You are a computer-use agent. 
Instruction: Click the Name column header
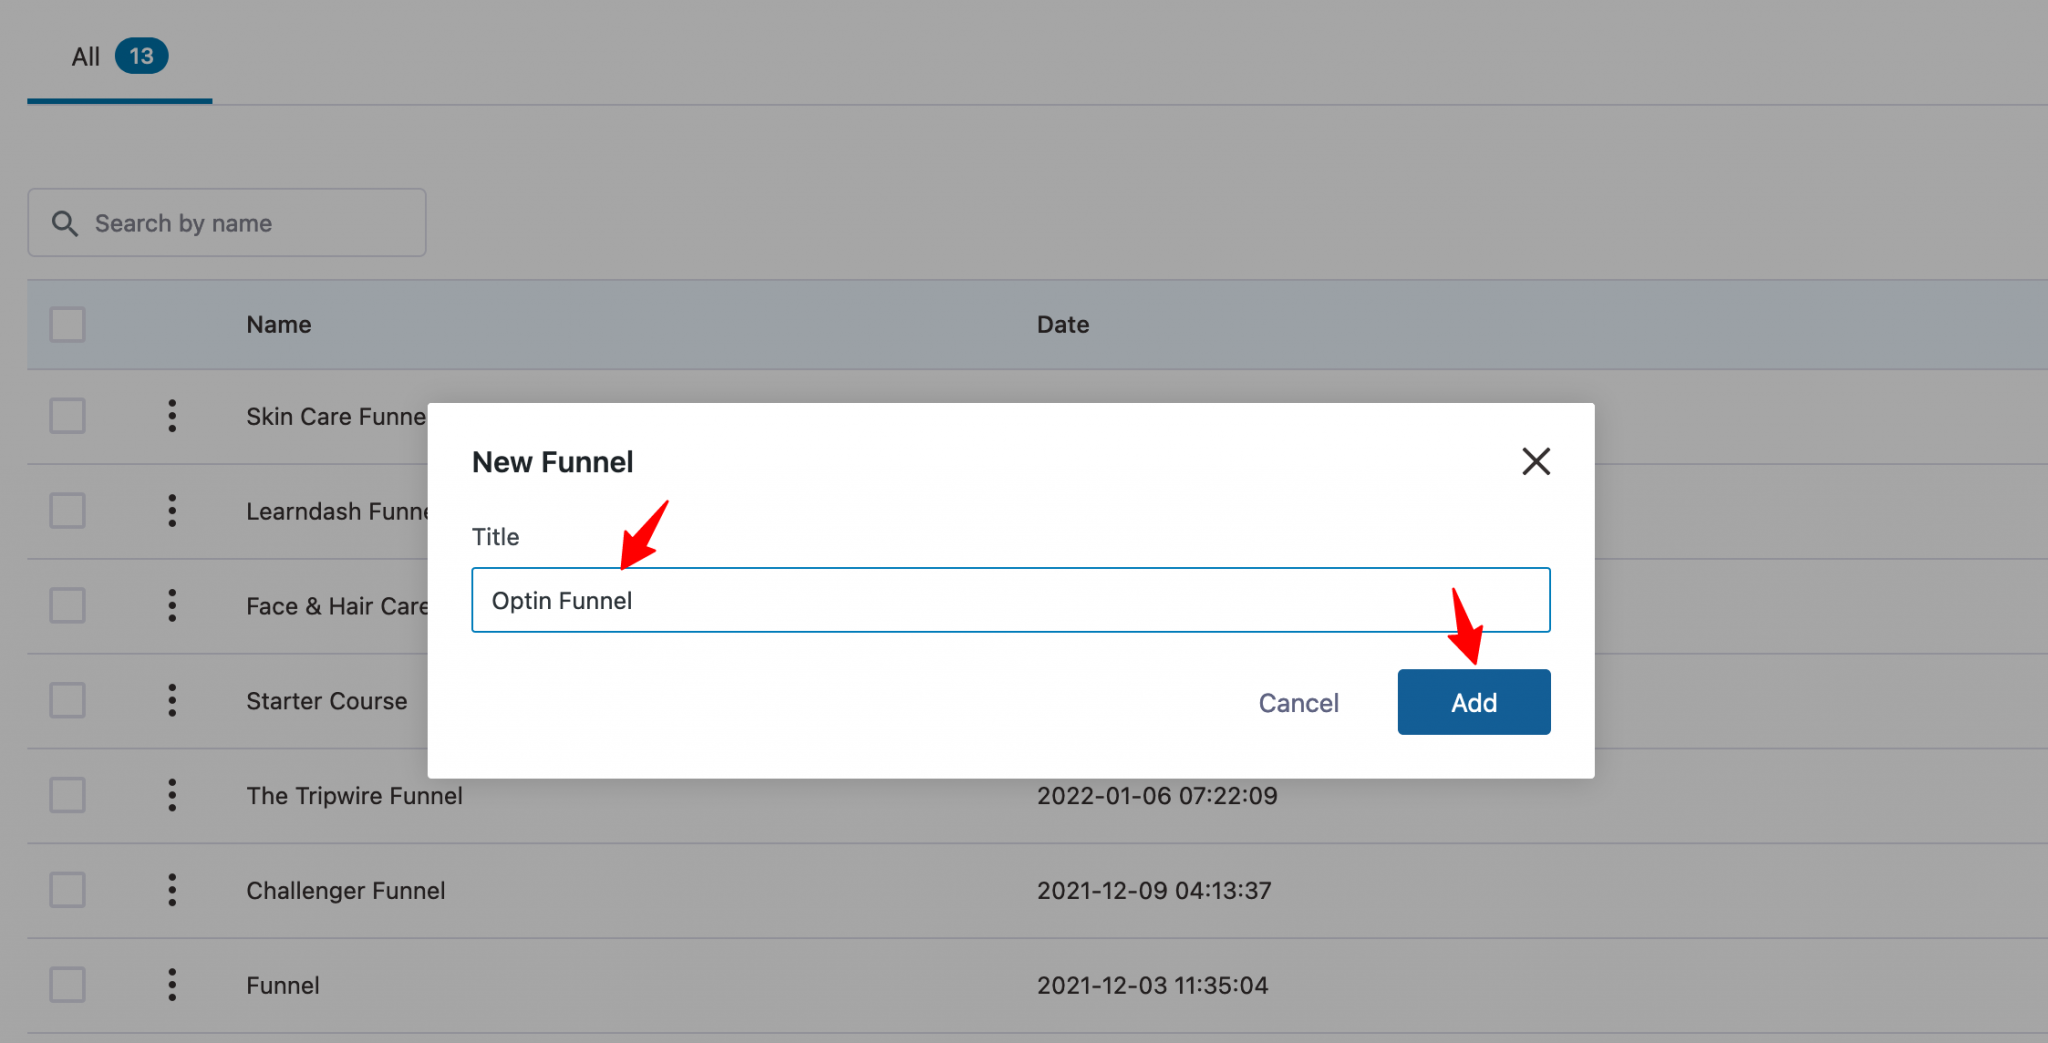278,324
